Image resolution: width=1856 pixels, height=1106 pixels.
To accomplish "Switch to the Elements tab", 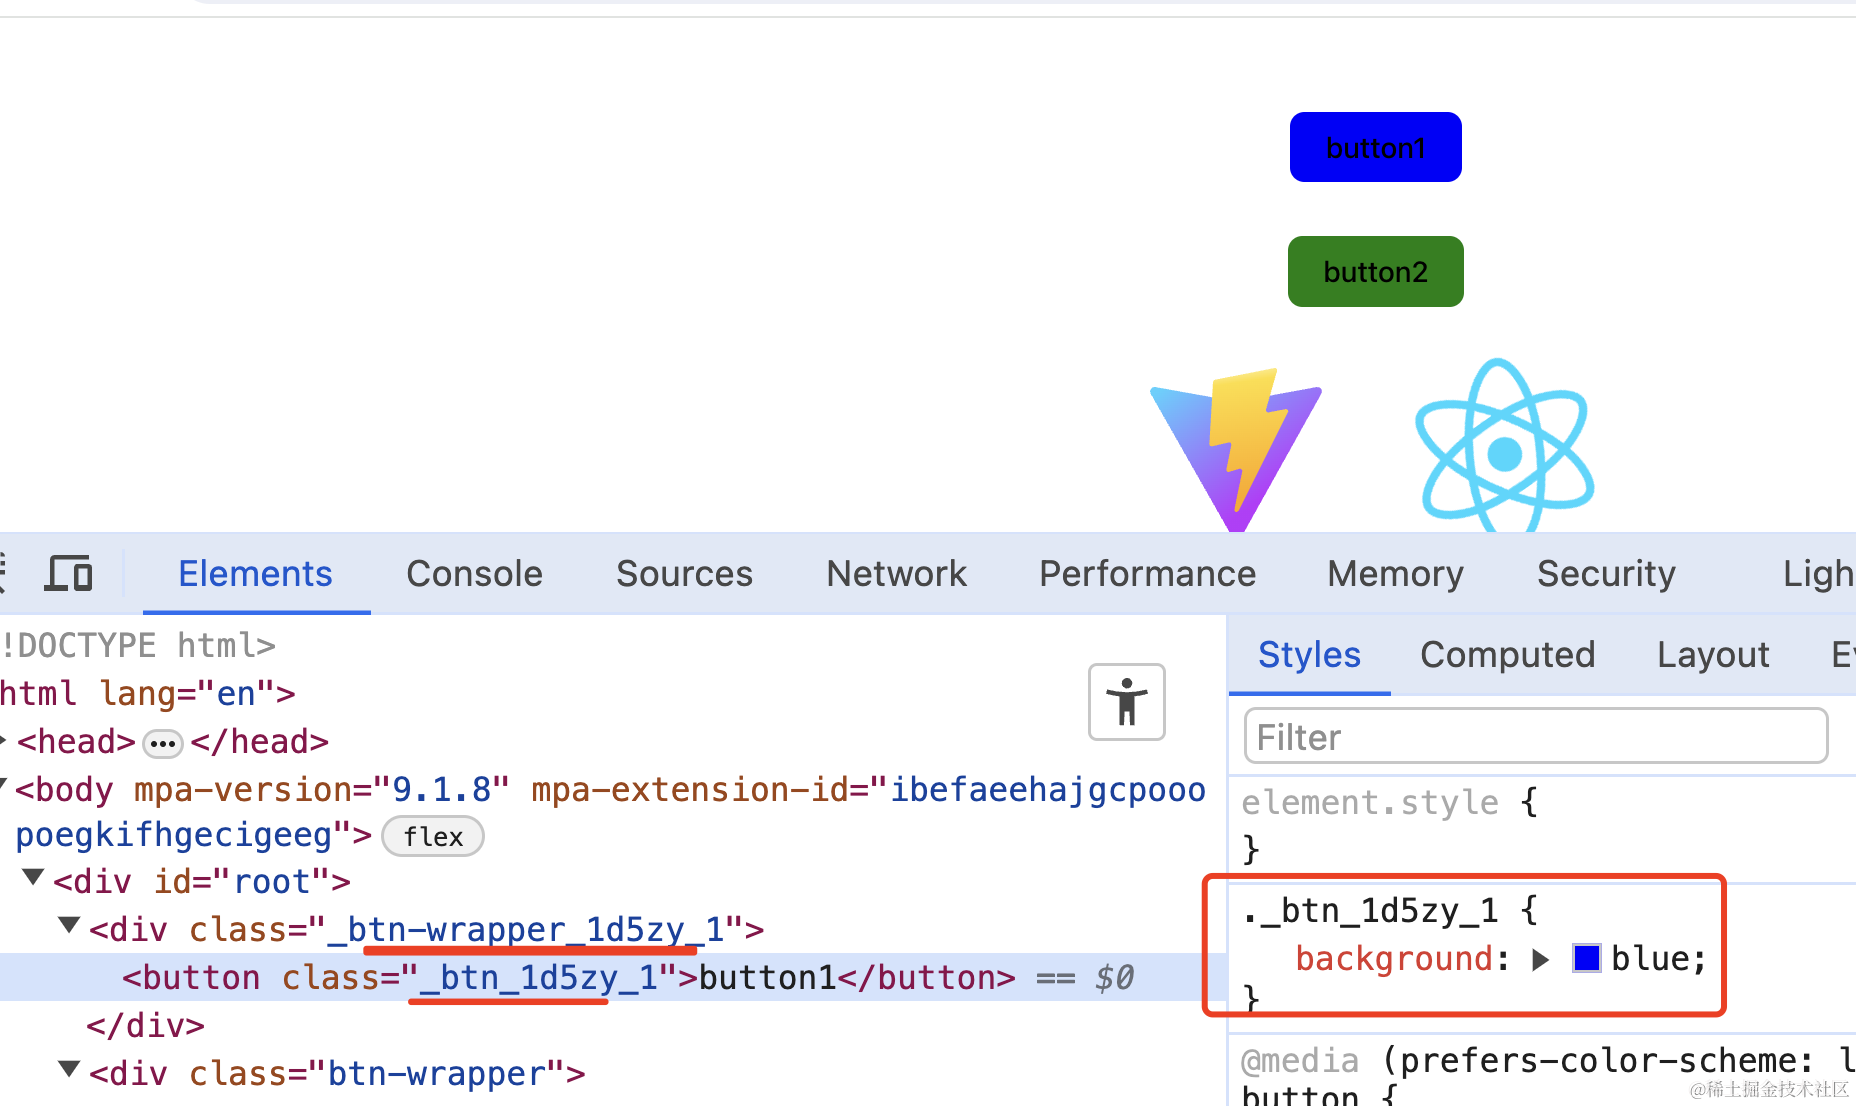I will point(255,574).
